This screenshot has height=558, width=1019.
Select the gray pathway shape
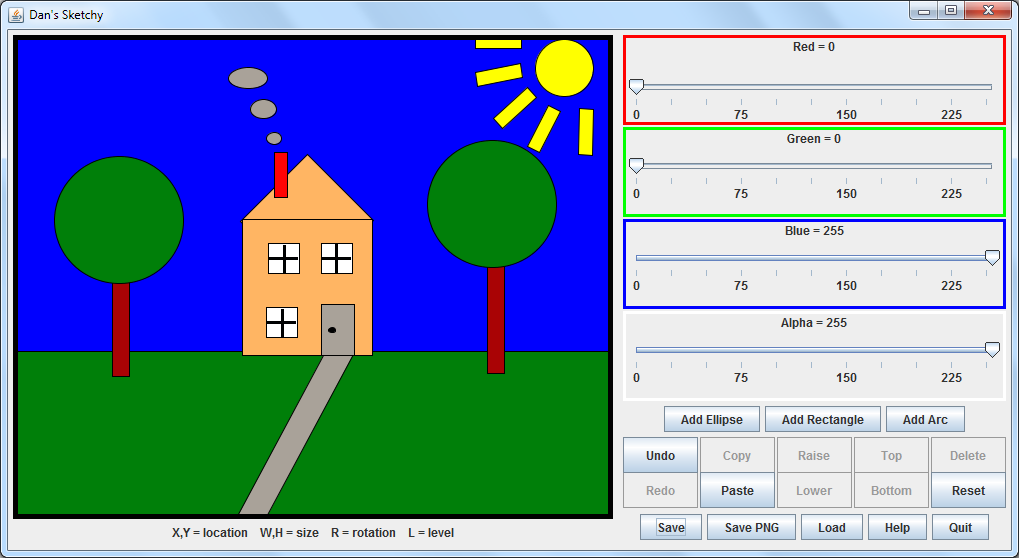296,435
